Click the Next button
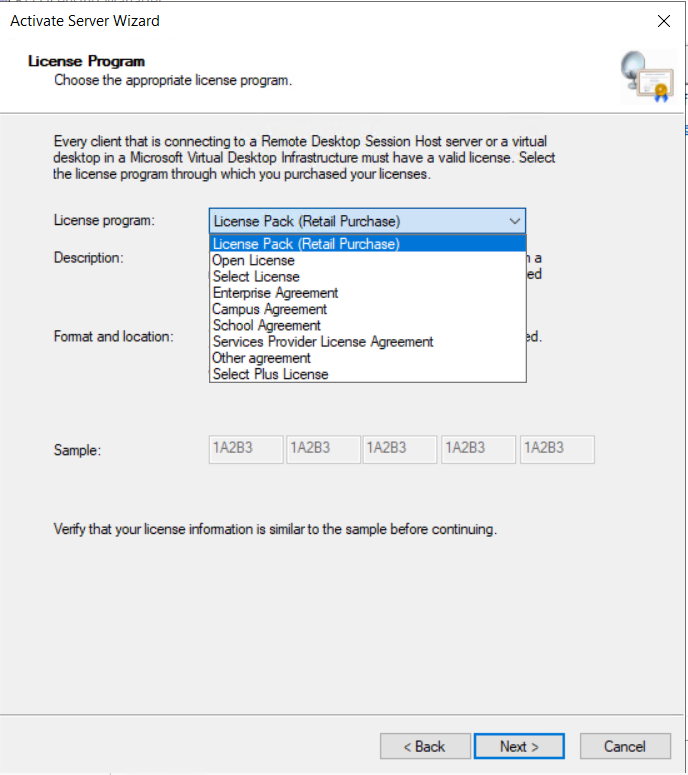The image size is (688, 775). coord(519,746)
